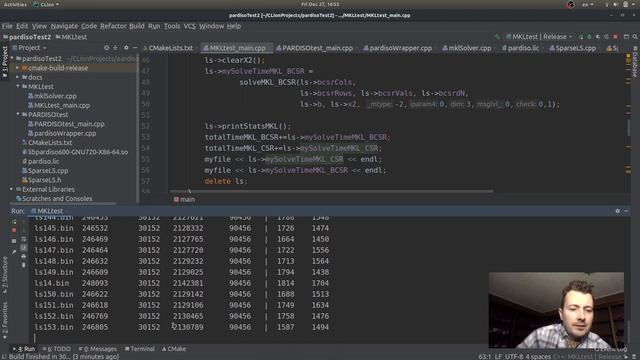Select SparseLS.h in project tree
Image resolution: width=640 pixels, height=360 pixels.
(x=41, y=180)
